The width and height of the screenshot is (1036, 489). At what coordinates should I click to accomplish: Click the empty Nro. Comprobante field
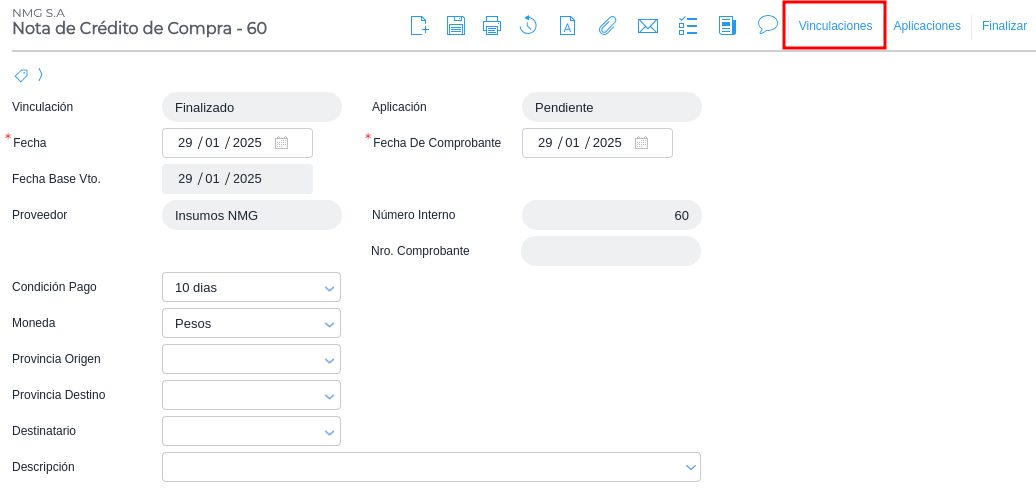pos(611,251)
